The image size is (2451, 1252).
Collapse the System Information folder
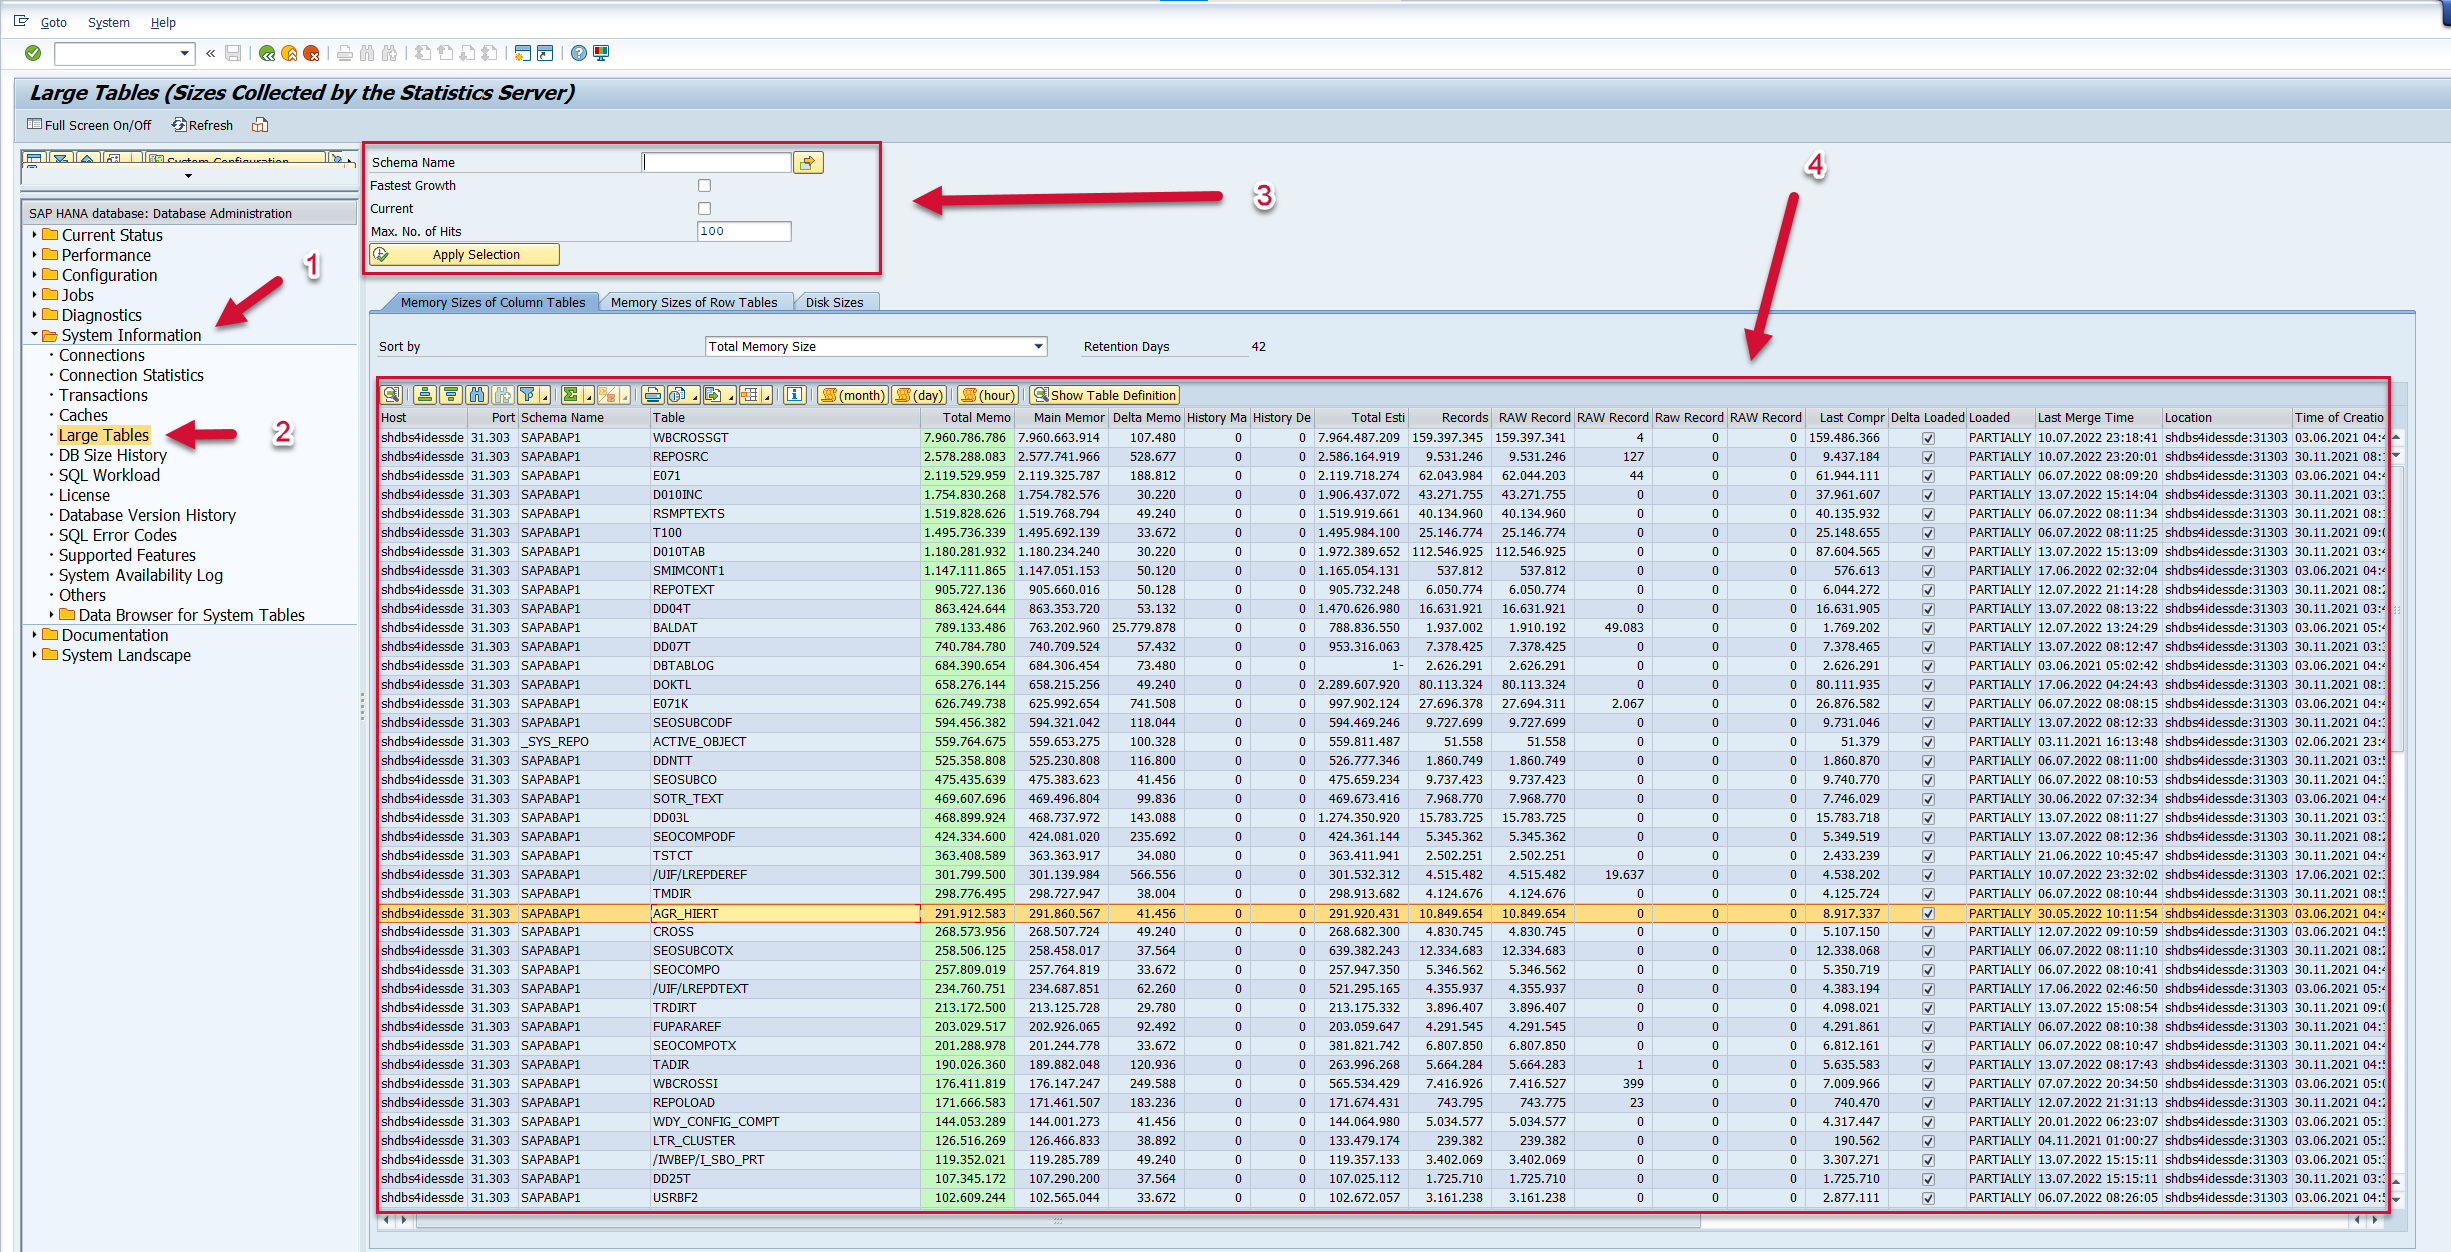click(x=34, y=335)
